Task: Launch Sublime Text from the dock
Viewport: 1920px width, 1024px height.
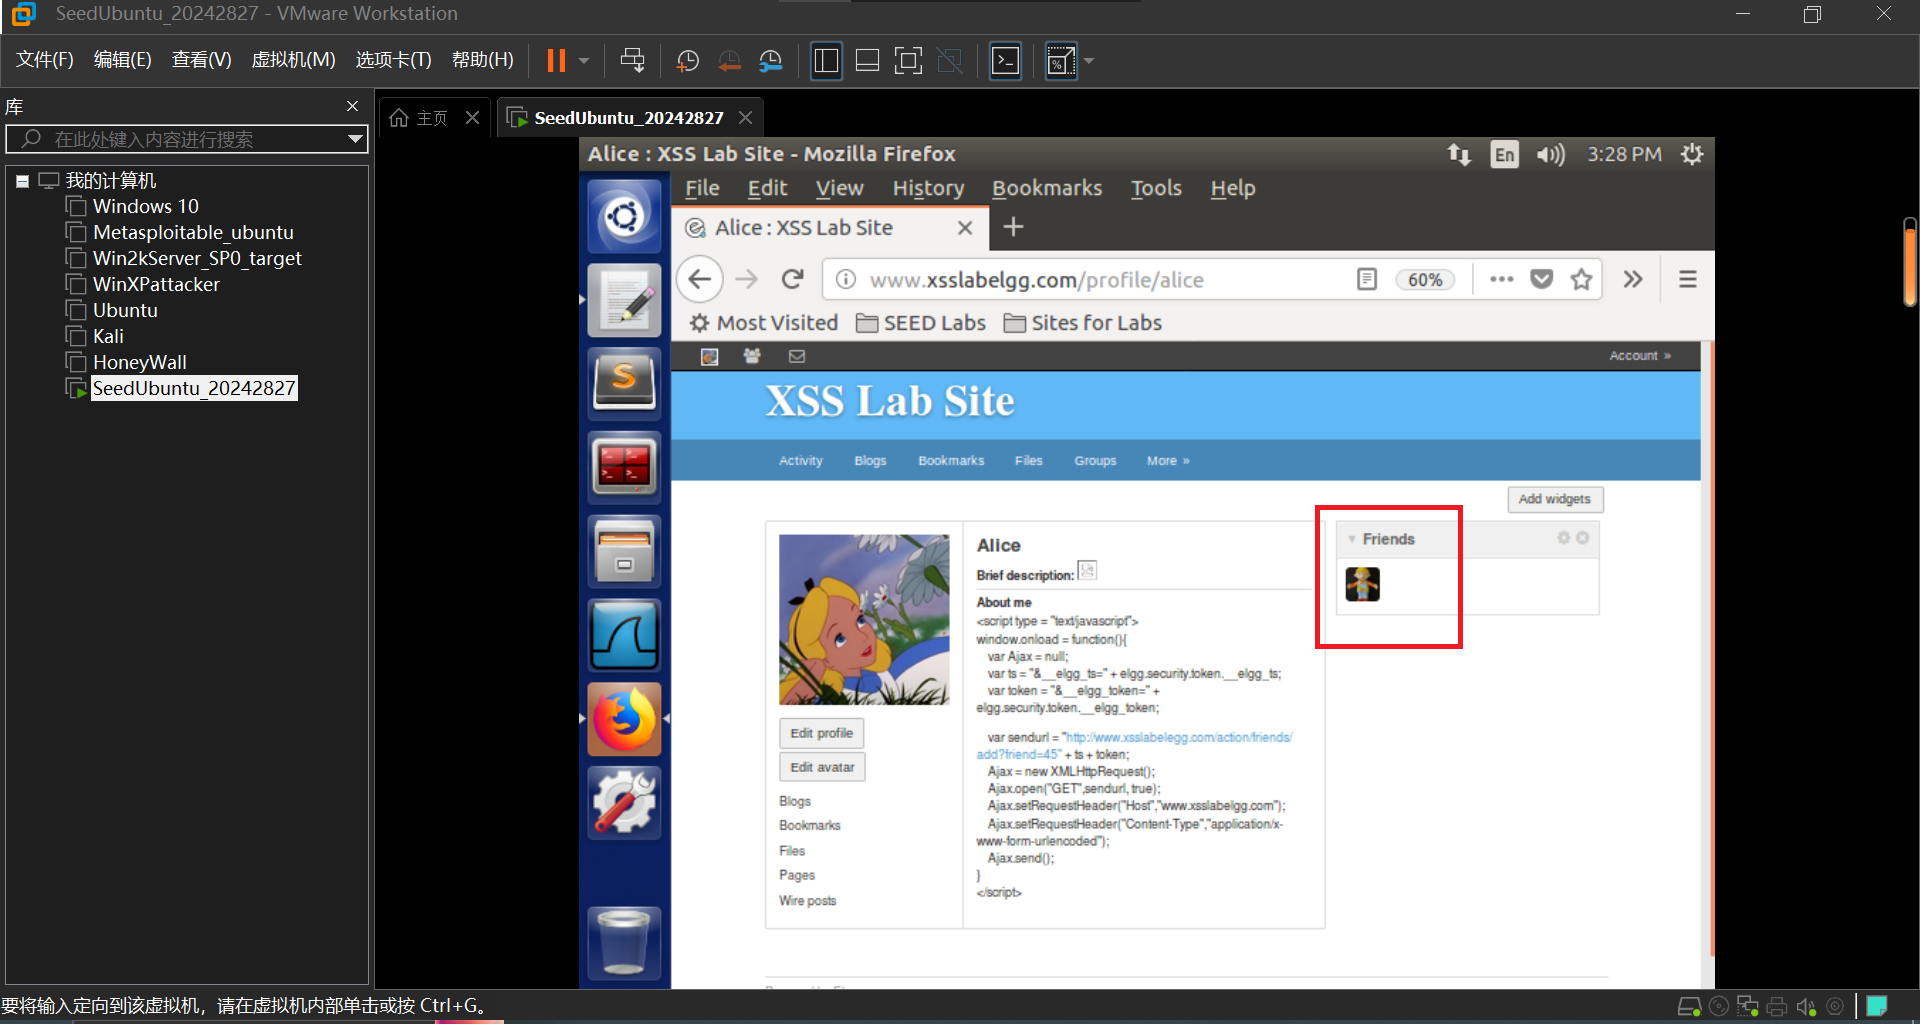Action: coord(624,383)
